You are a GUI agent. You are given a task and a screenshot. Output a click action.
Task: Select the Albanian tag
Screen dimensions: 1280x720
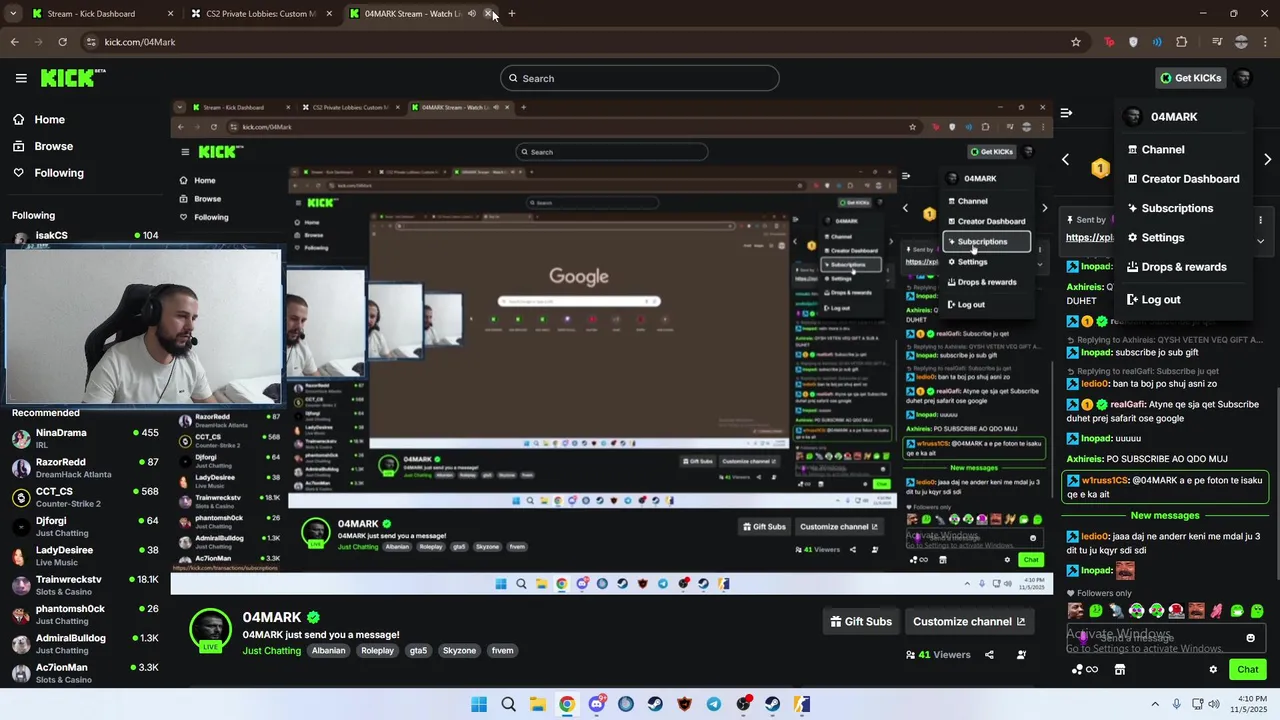point(328,651)
